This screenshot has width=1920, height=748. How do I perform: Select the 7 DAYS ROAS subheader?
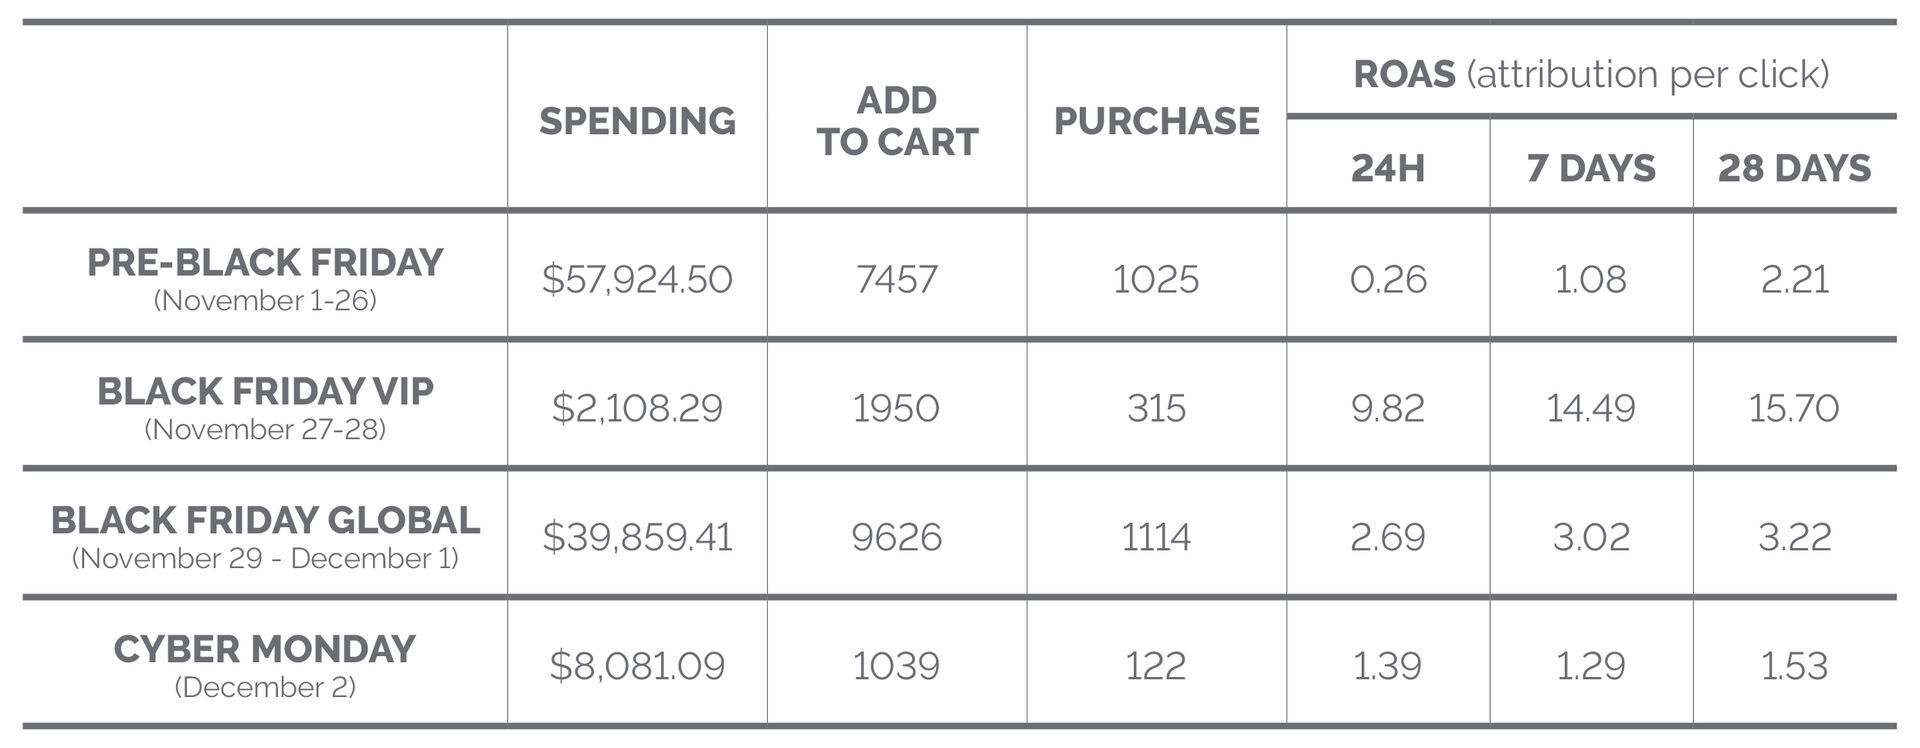1590,168
